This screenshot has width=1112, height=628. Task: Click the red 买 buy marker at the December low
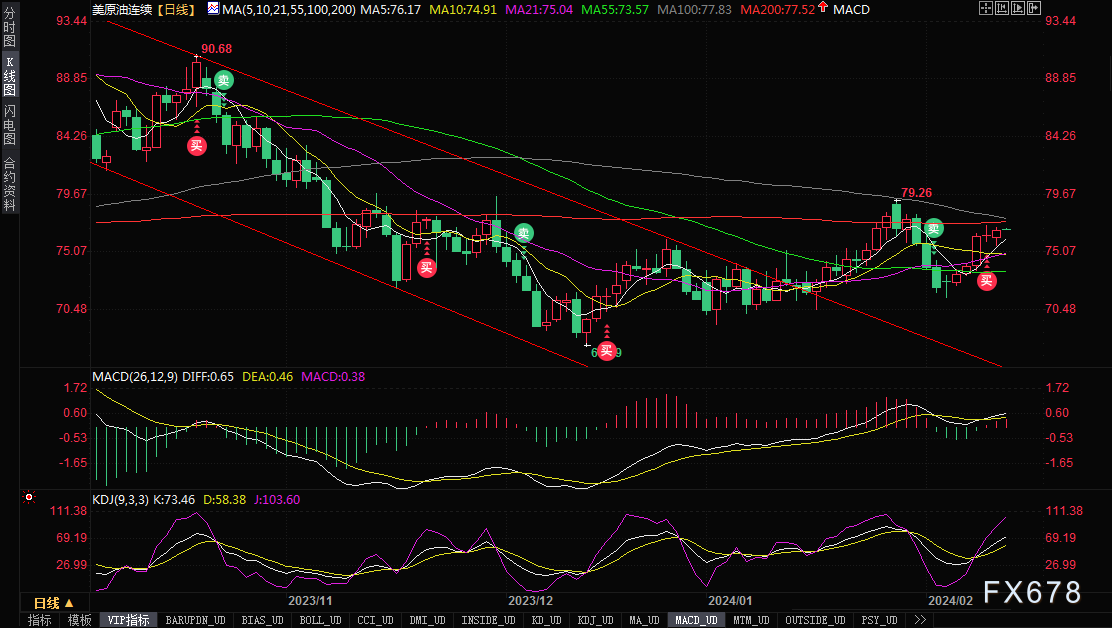(606, 351)
